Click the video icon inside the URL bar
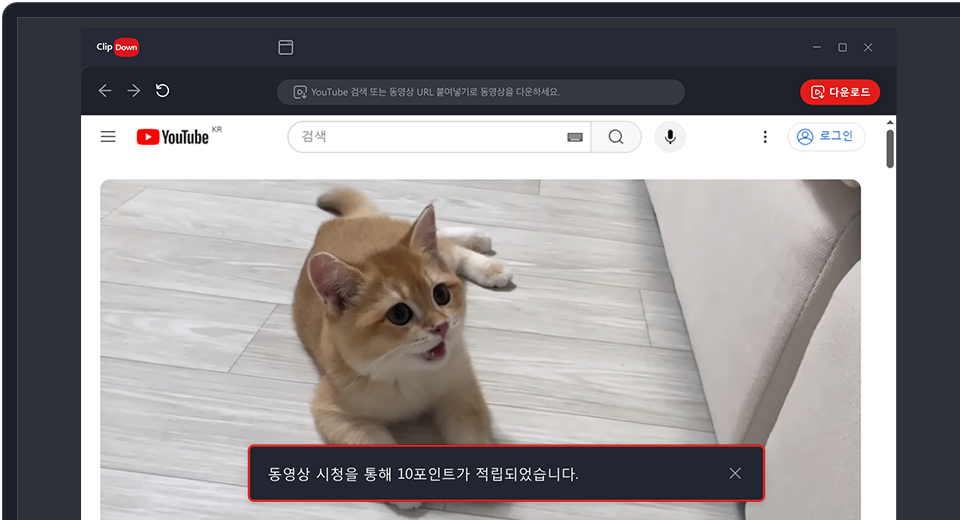 (x=299, y=92)
